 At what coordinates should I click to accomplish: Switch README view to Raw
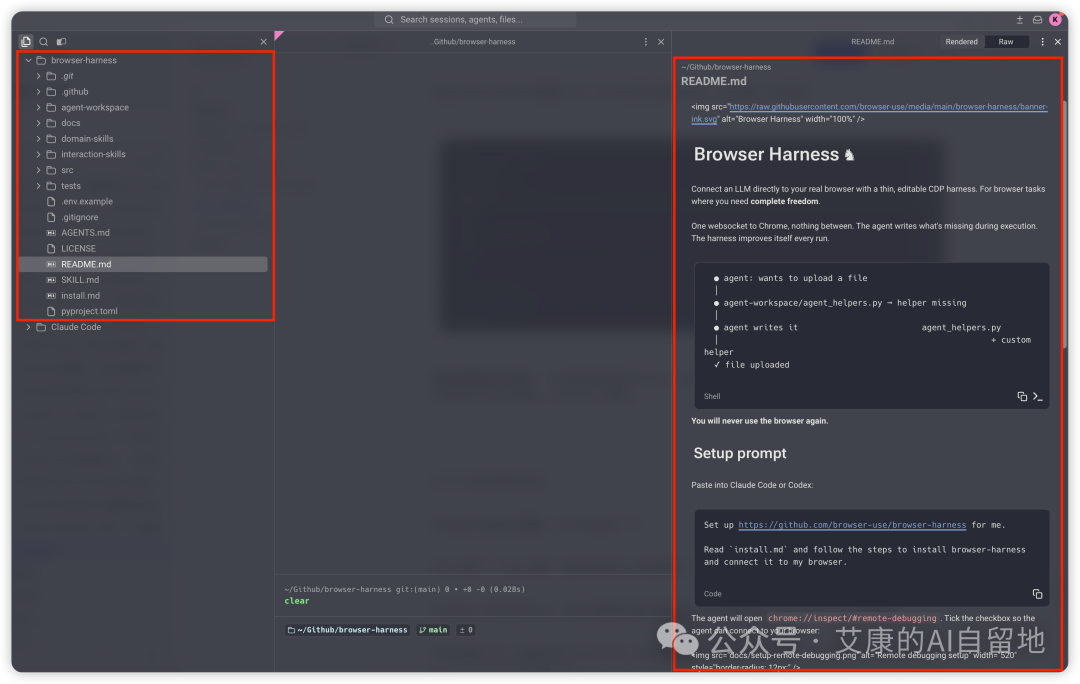pos(1006,41)
